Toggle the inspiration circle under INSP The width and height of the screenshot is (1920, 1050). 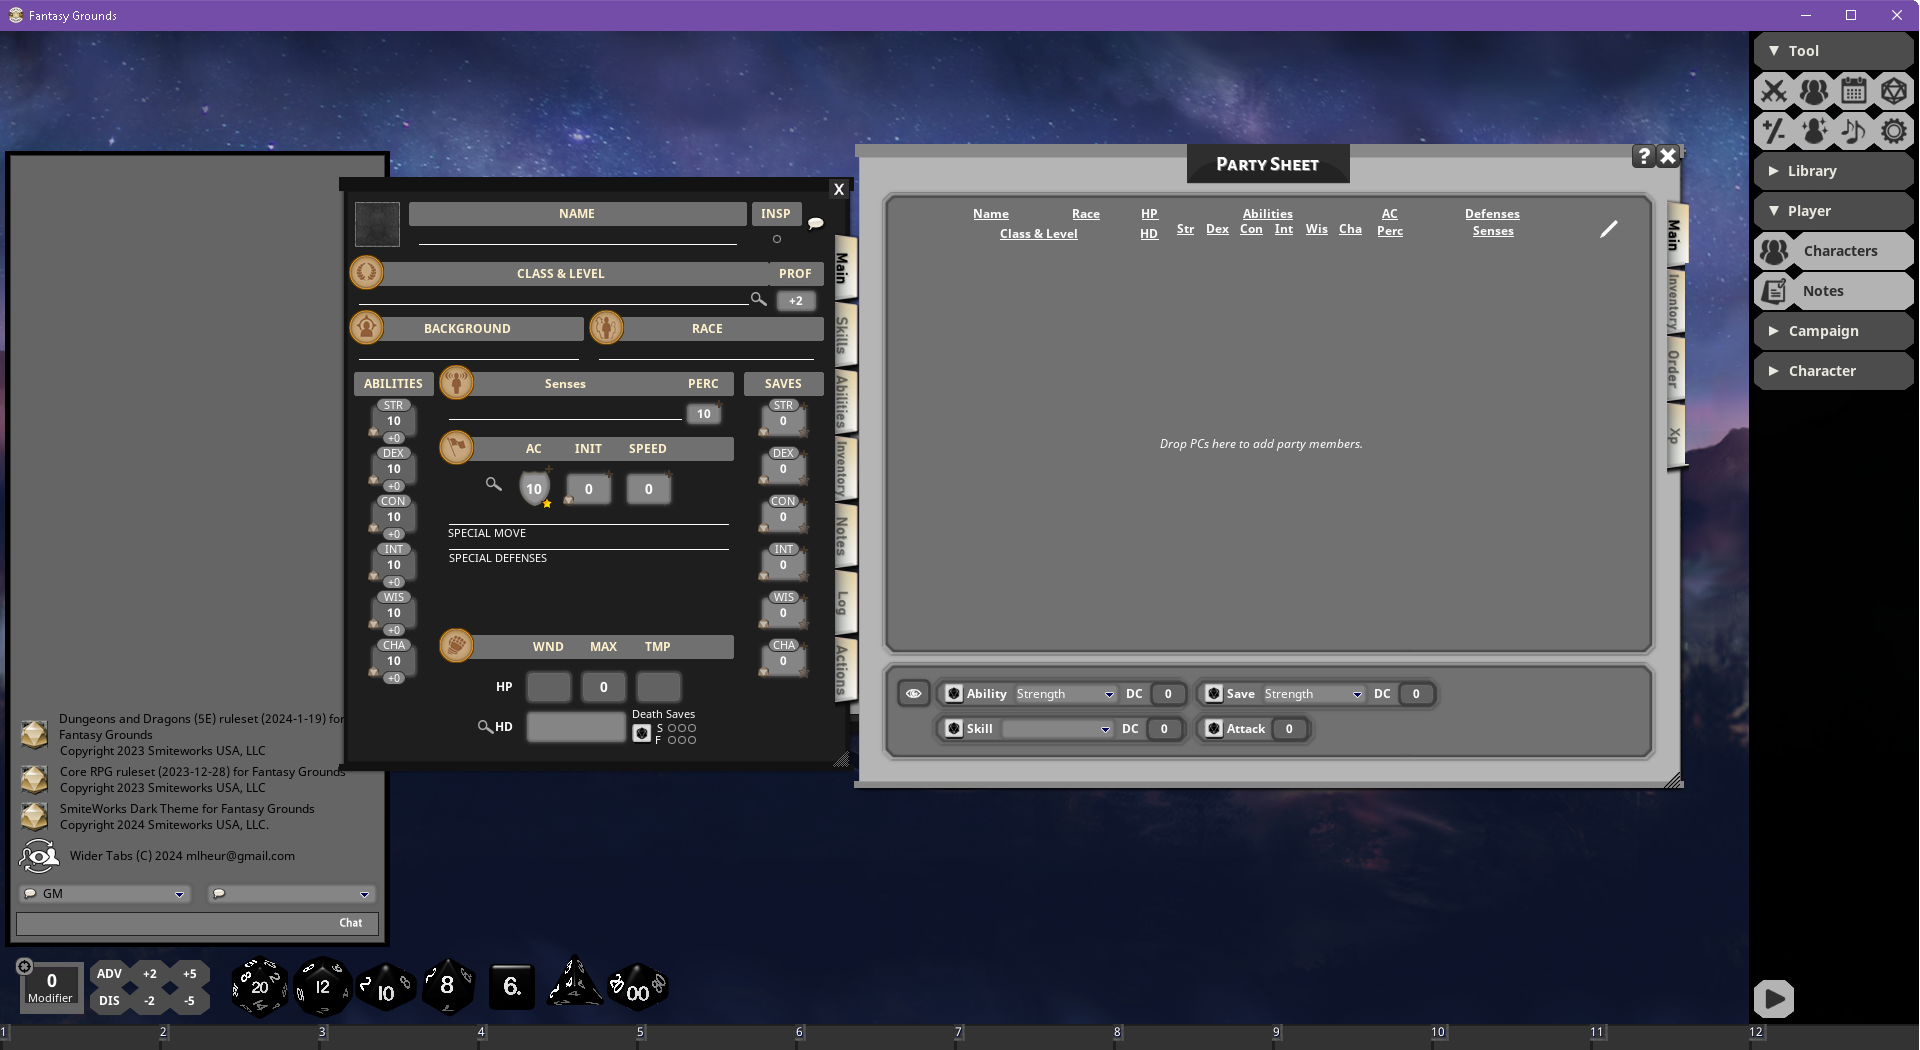[777, 239]
